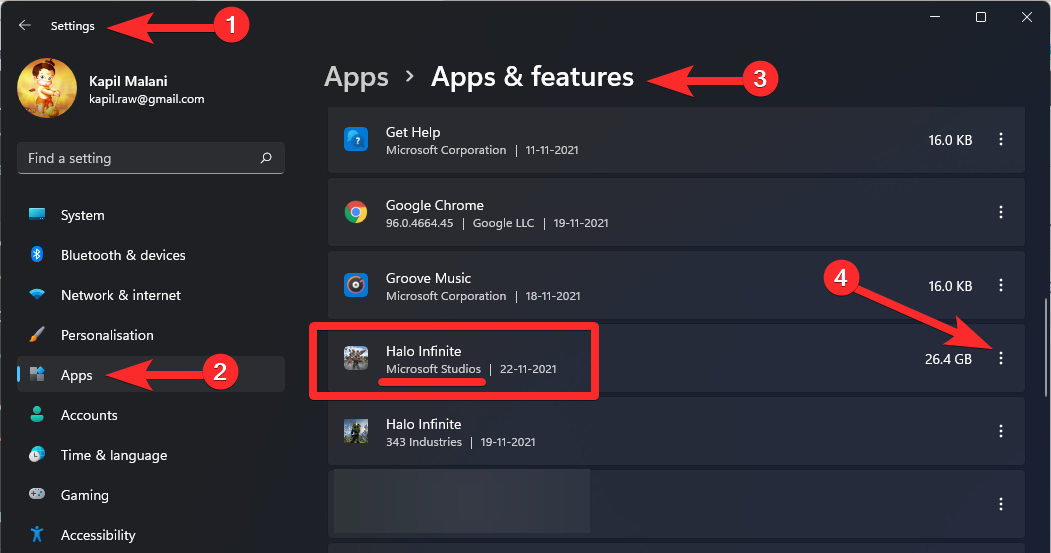Open the Accessibility settings icon

[x=37, y=535]
